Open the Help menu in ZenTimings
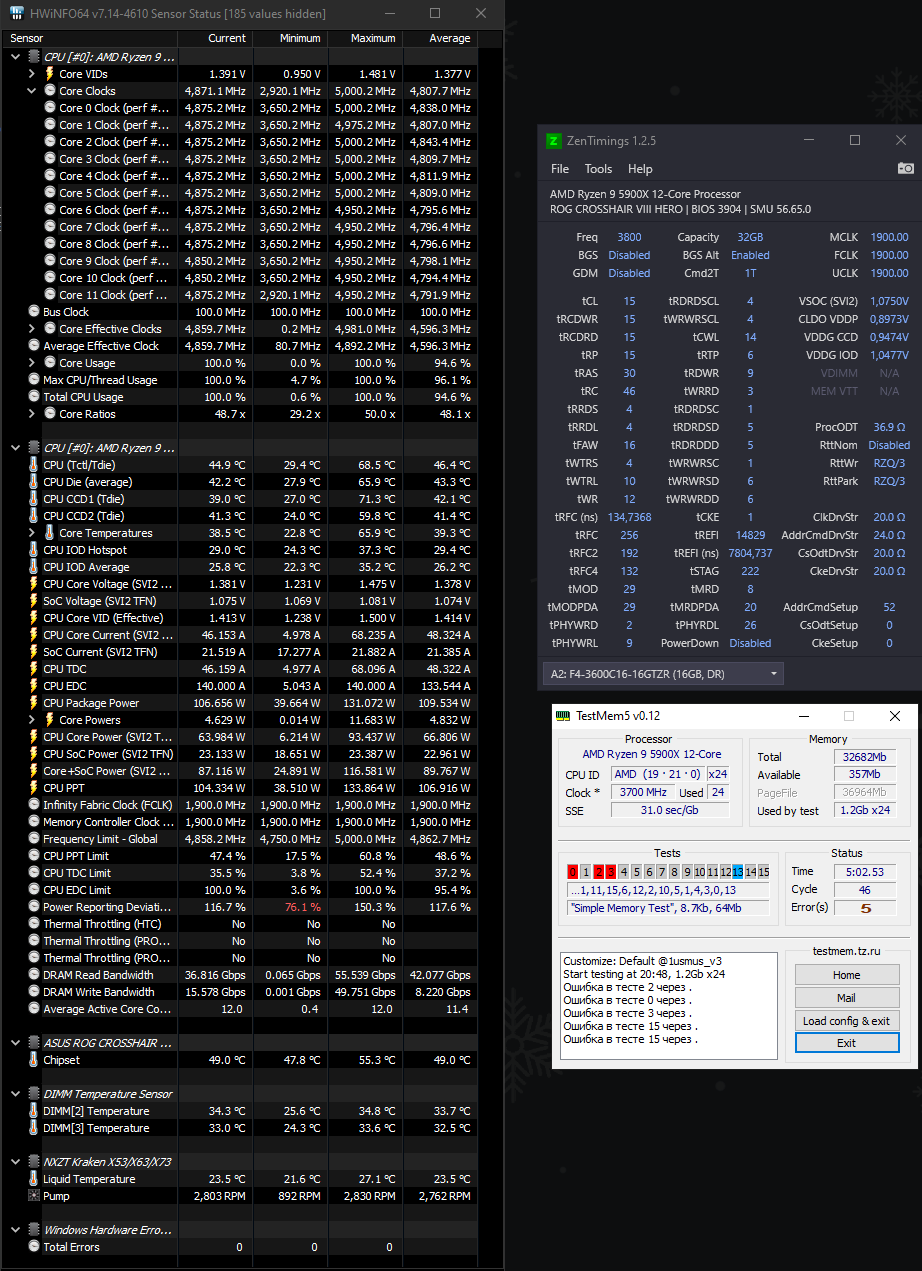The image size is (922, 1271). [640, 169]
